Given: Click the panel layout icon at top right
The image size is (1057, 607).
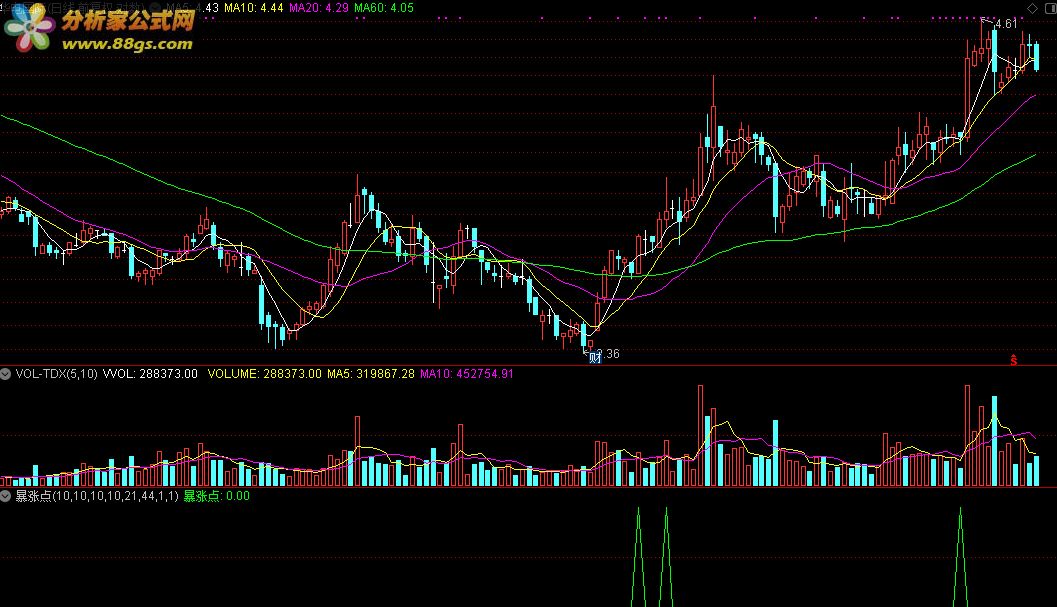Looking at the screenshot, I should click(1050, 8).
